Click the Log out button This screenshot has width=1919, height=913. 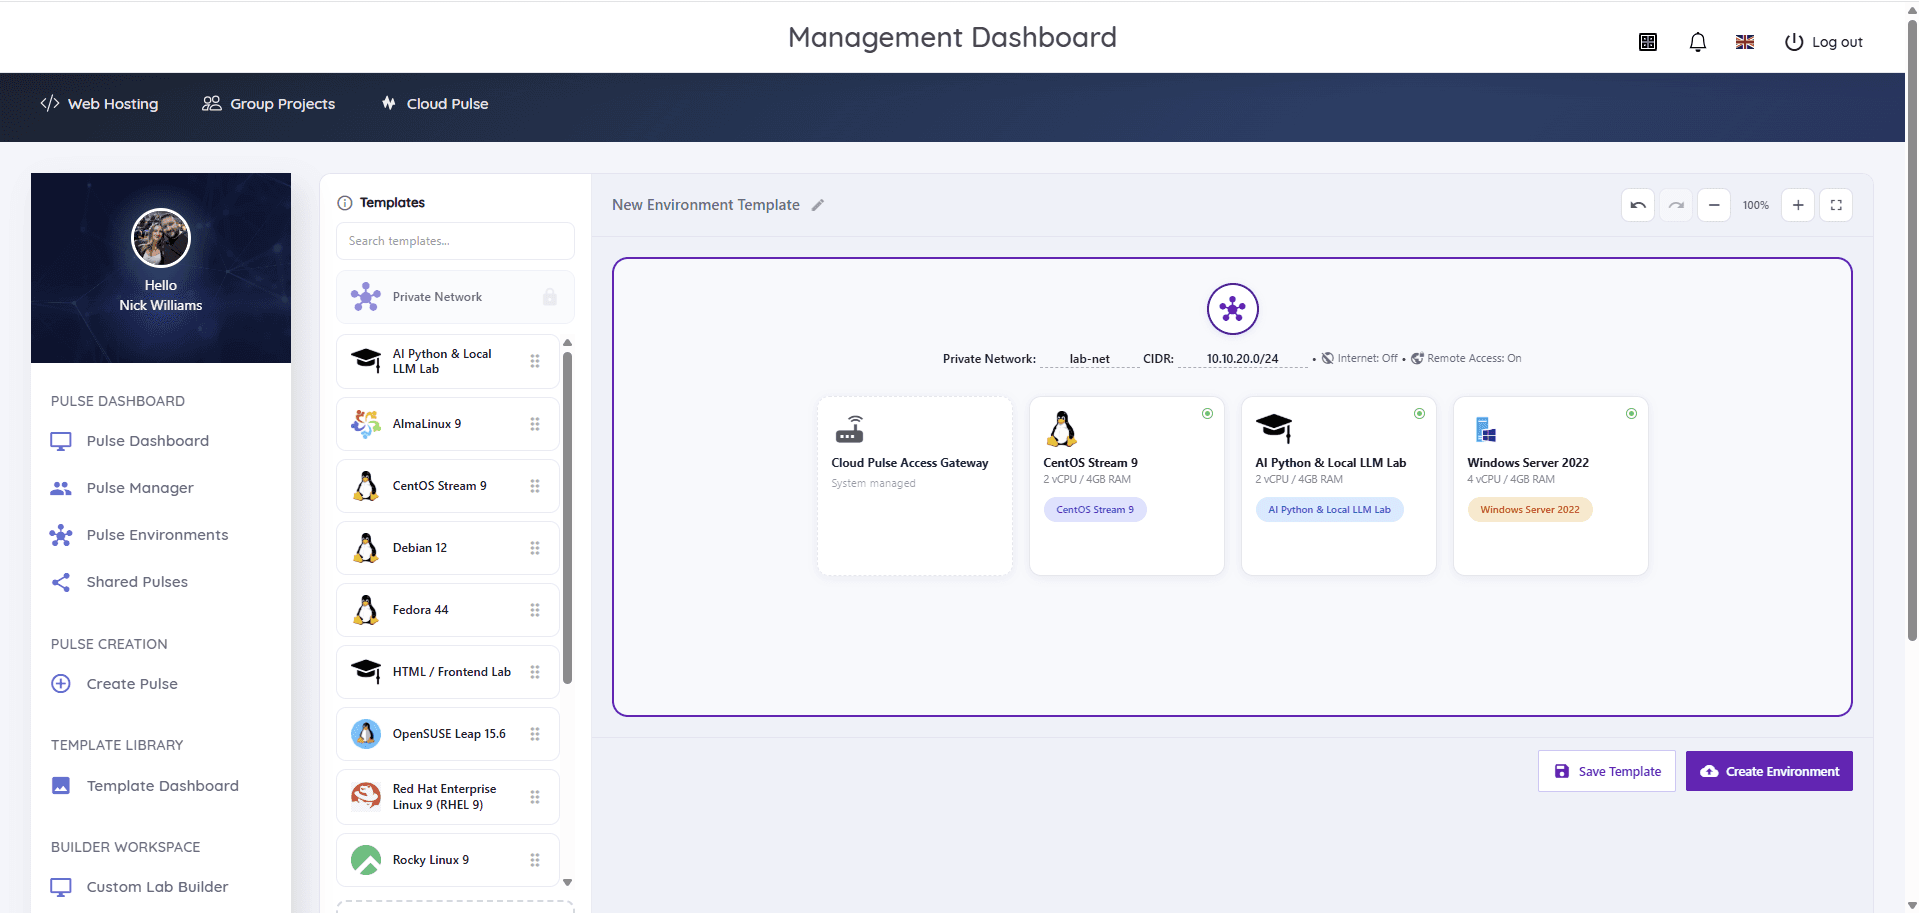pyautogui.click(x=1823, y=42)
